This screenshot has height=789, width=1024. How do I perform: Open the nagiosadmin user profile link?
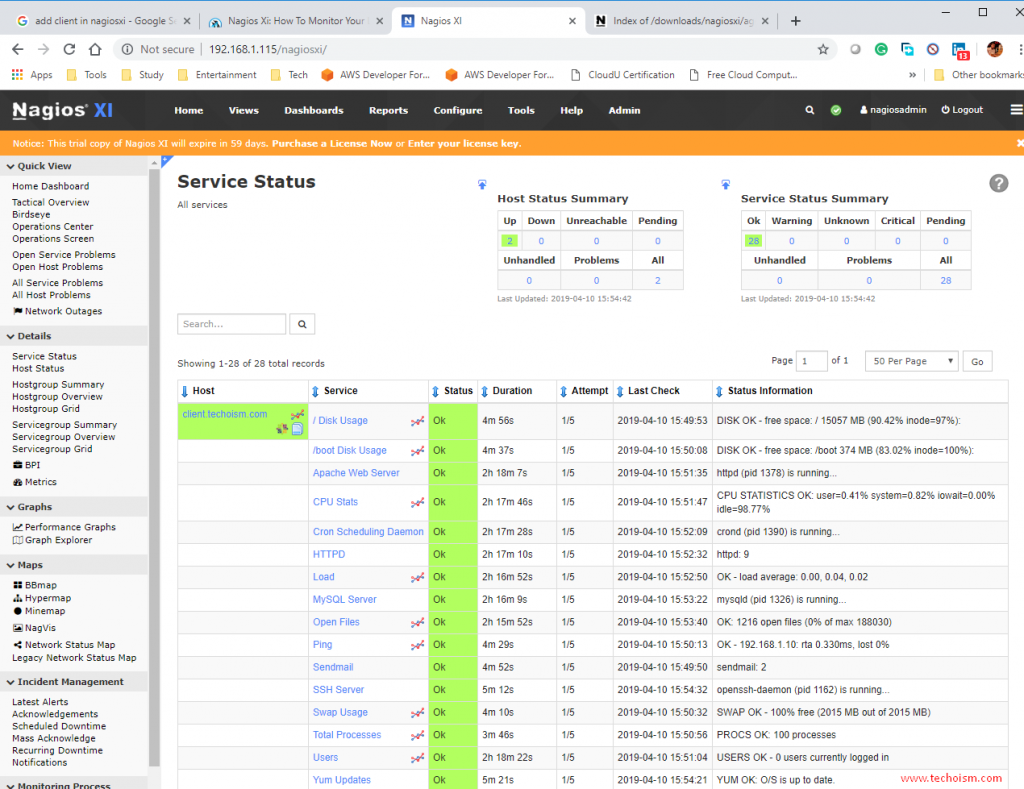(x=893, y=110)
